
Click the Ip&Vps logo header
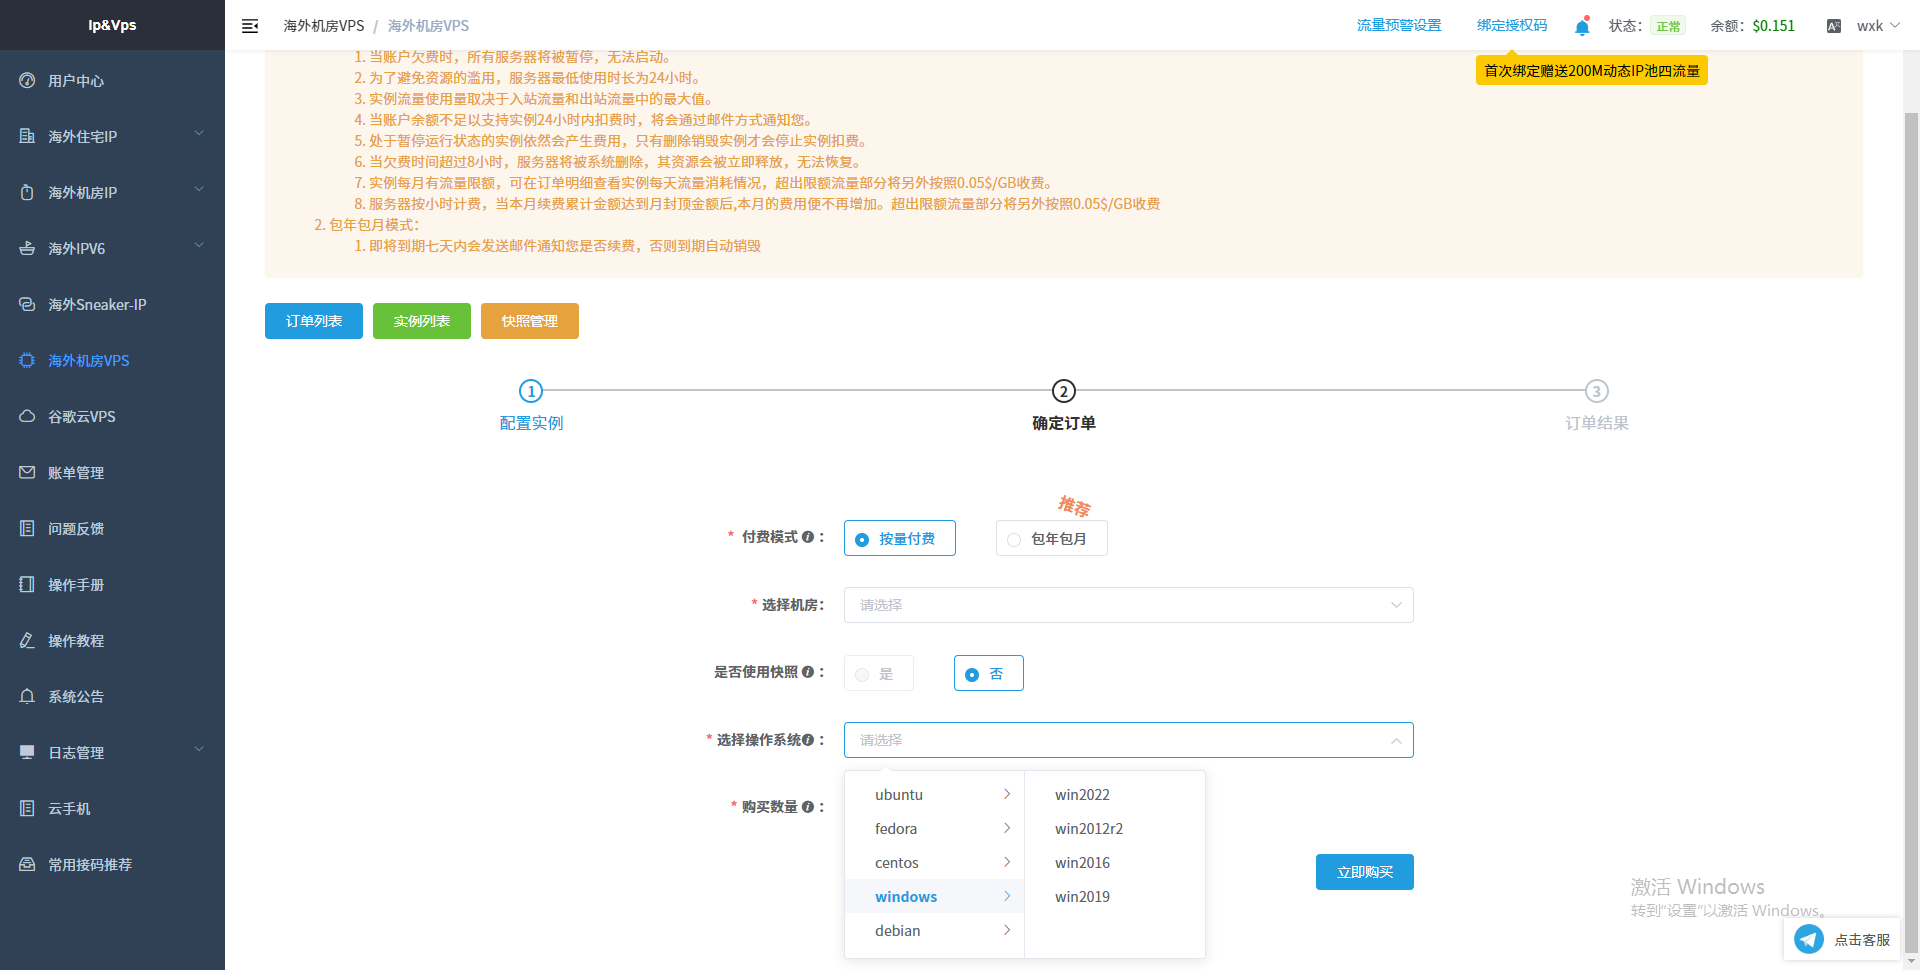[x=112, y=25]
